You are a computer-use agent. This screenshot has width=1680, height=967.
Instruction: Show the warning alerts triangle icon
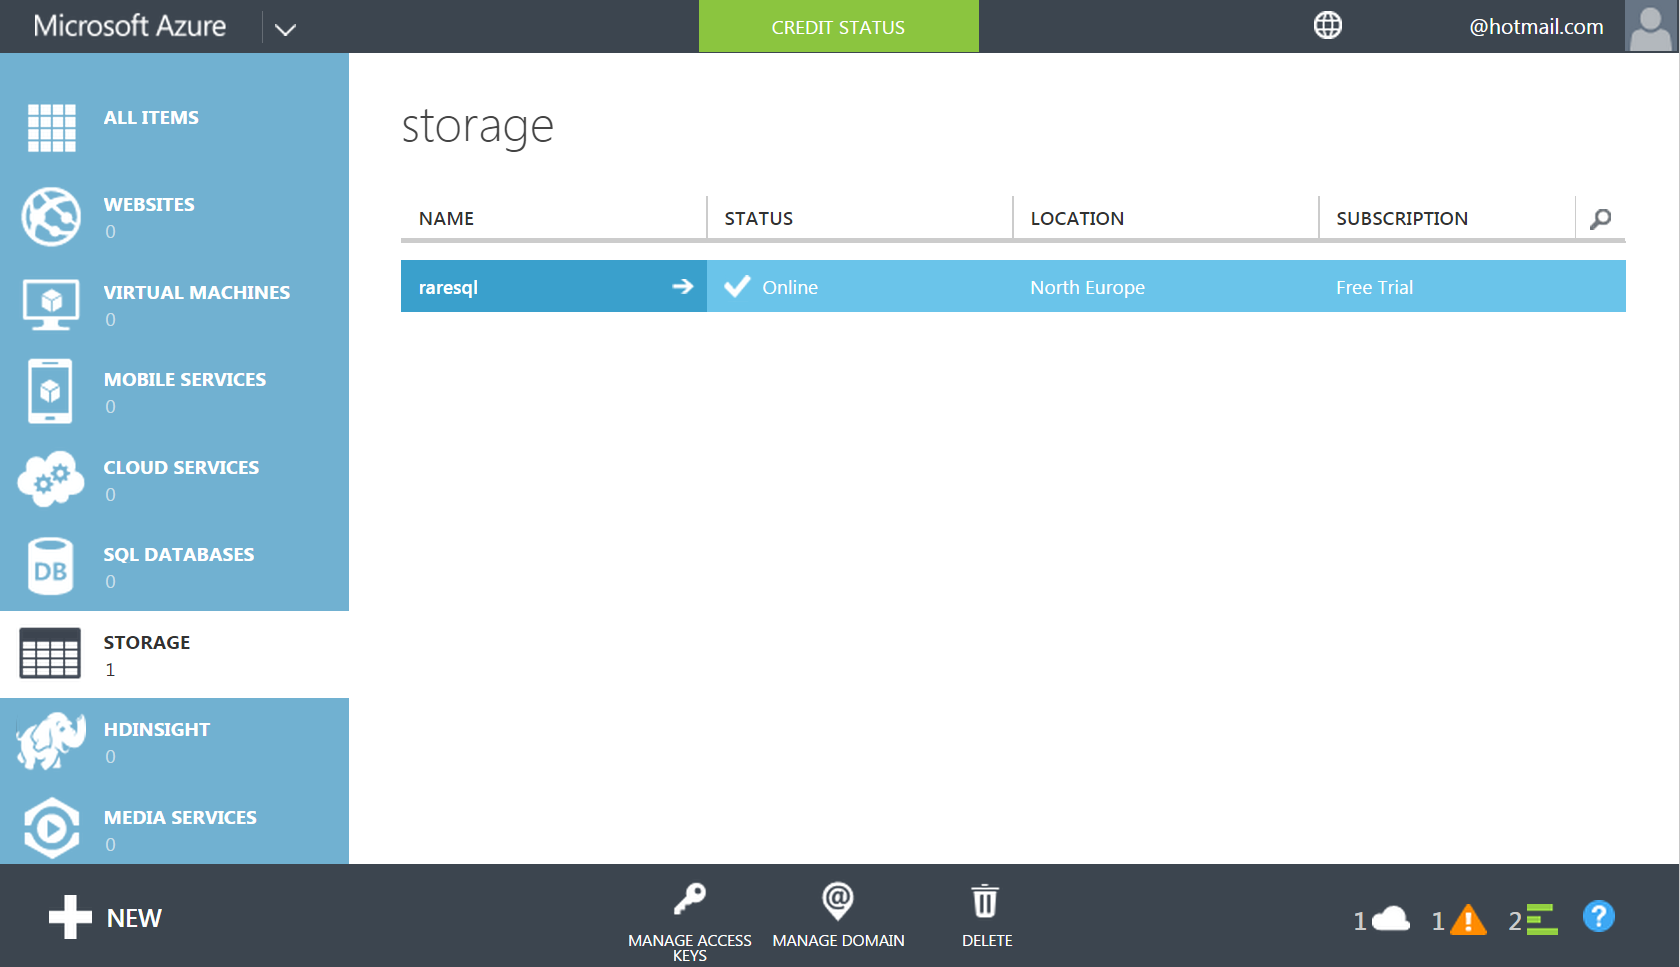click(x=1467, y=919)
